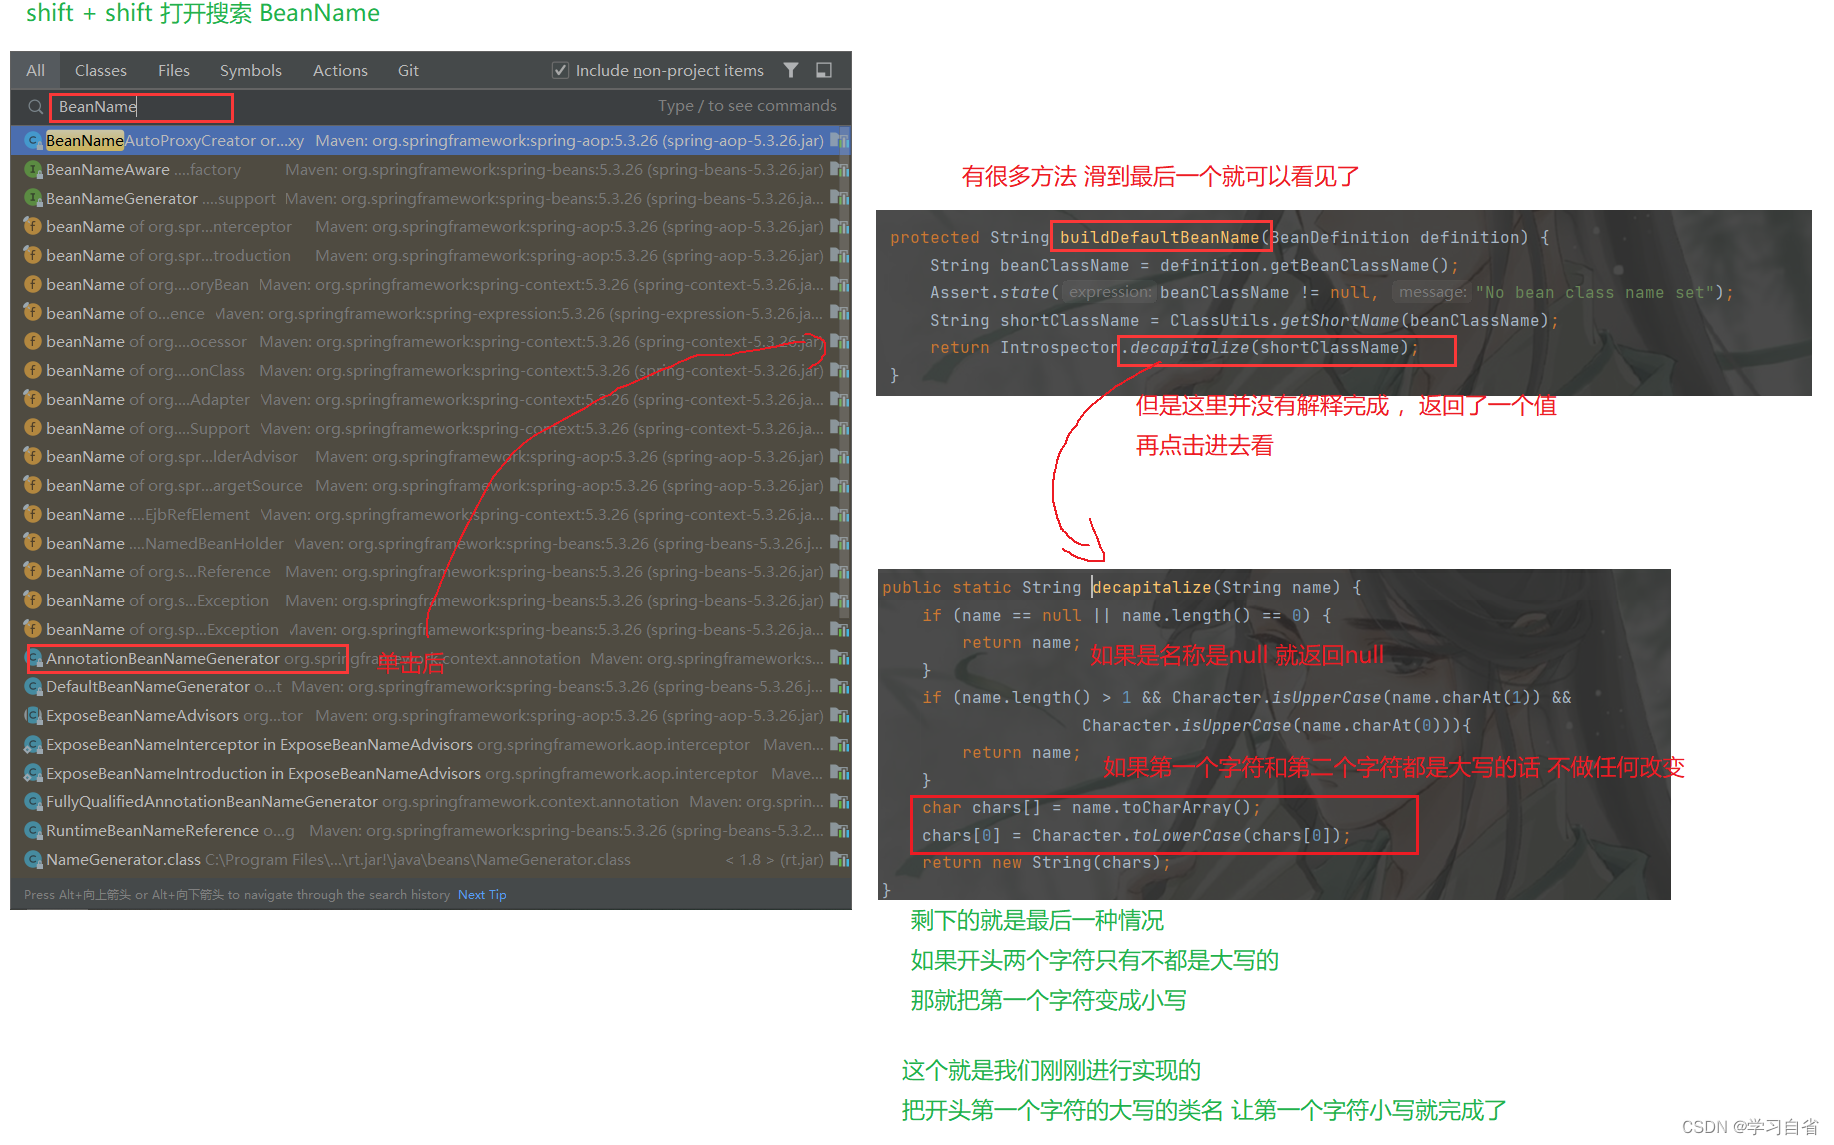Viewport: 1834px width, 1145px height.
Task: Open RuntimeBeanNameReference result
Action: tap(431, 831)
